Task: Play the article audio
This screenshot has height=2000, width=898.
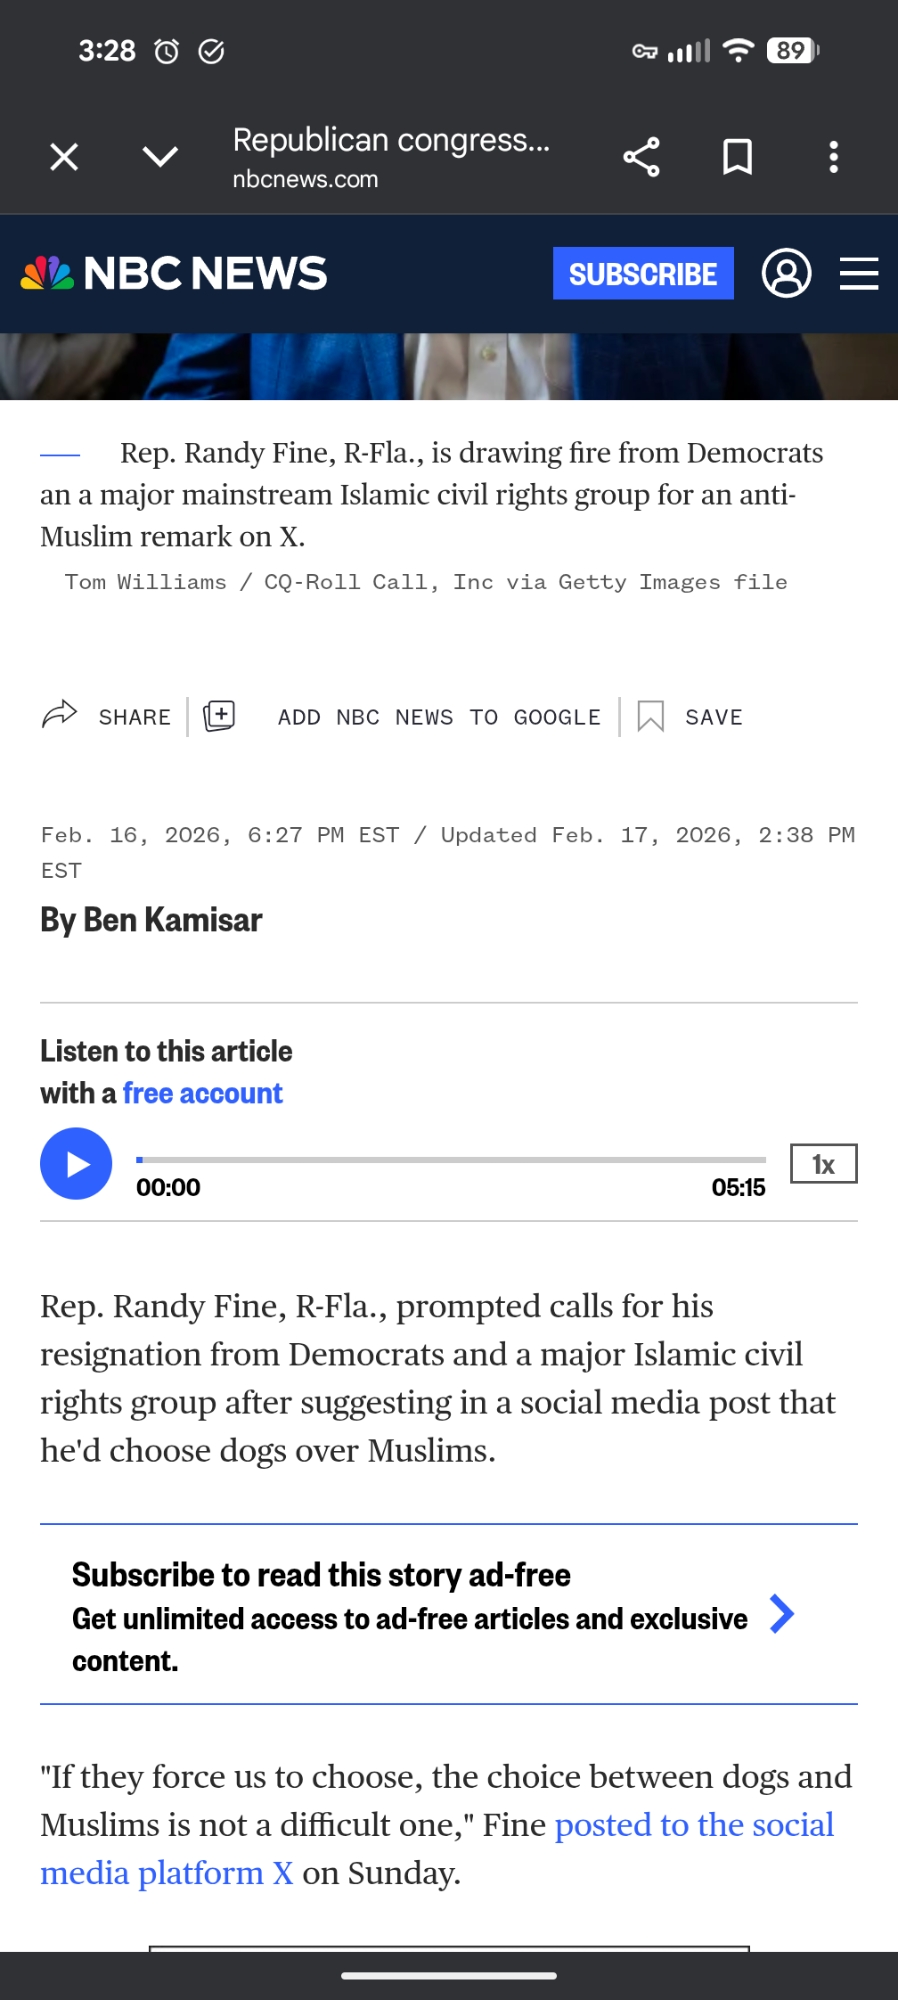Action: (76, 1163)
